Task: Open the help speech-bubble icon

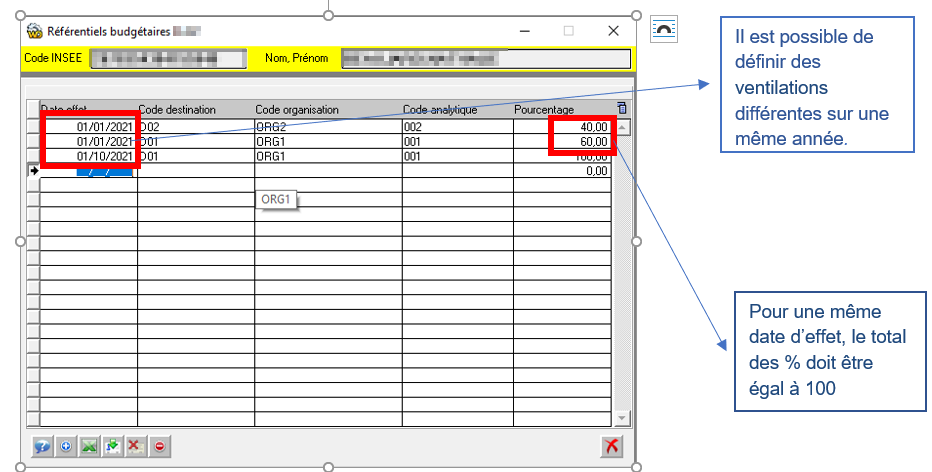Action: pyautogui.click(x=42, y=446)
